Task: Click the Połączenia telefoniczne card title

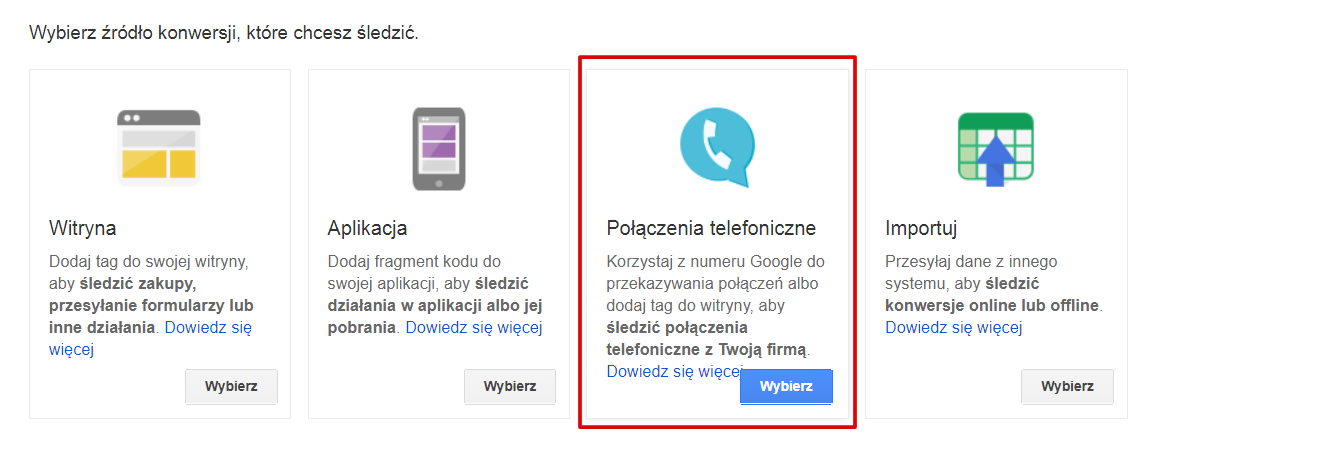Action: 711,228
